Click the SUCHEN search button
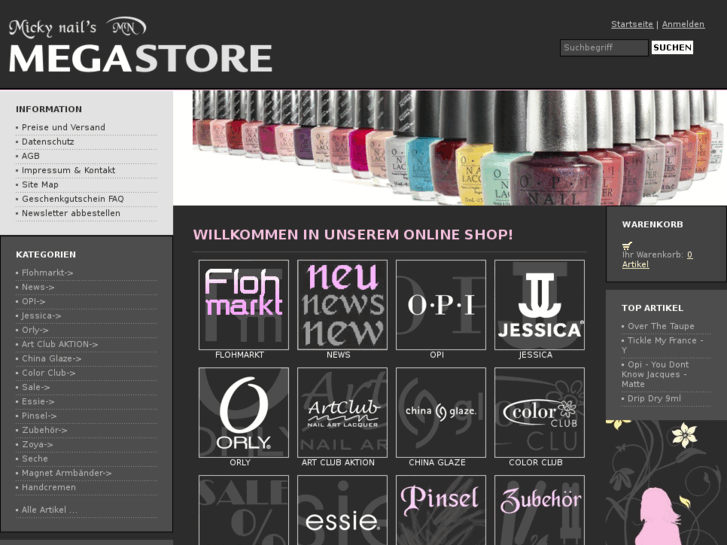The image size is (727, 545). [x=672, y=47]
